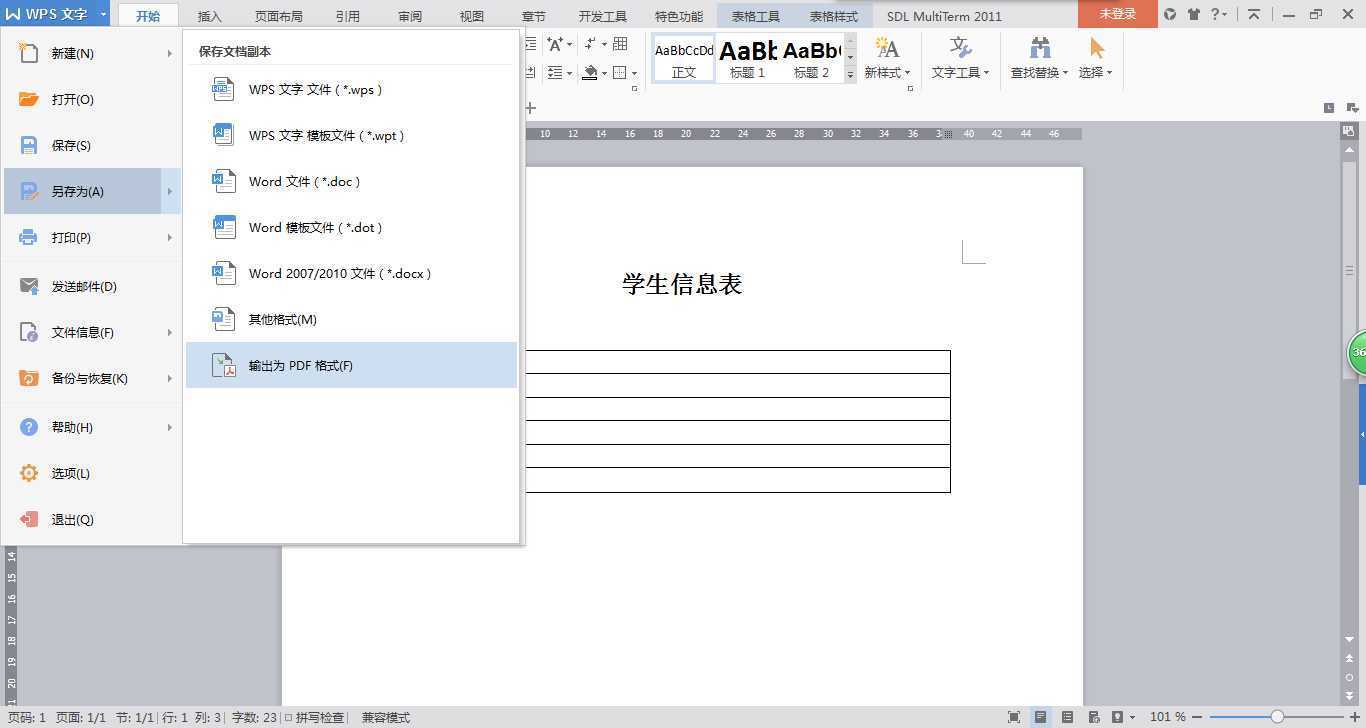Switch to the 插入 (Insert) ribbon tab
The height and width of the screenshot is (728, 1366).
click(x=210, y=16)
